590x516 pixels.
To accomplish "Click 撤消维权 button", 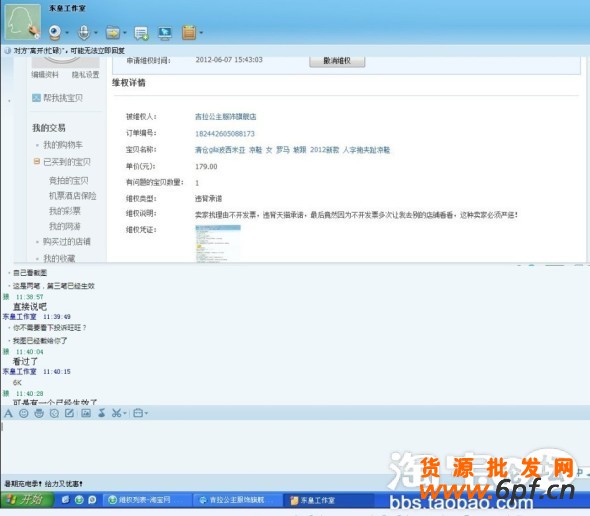I will point(337,61).
